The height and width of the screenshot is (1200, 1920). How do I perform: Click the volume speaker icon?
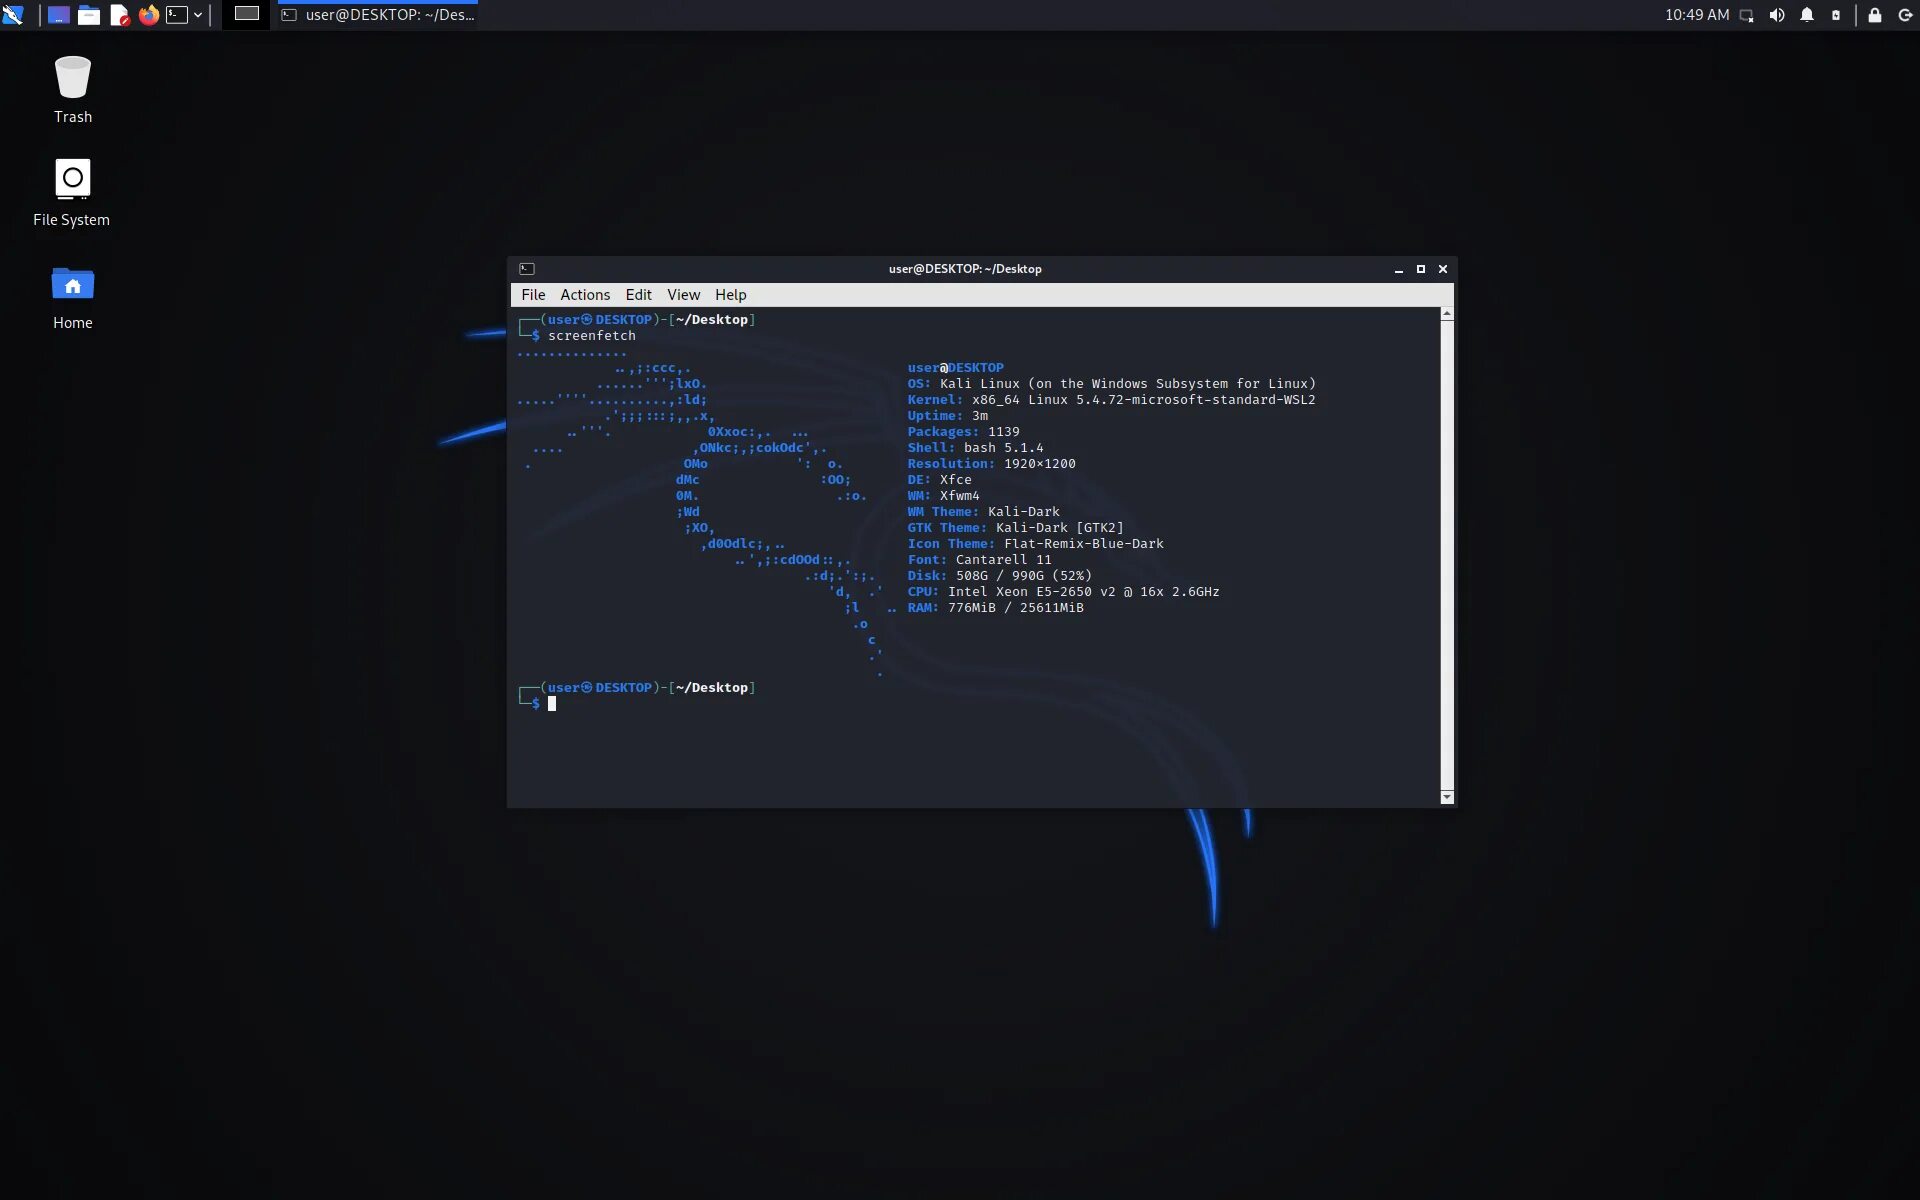pyautogui.click(x=1776, y=15)
